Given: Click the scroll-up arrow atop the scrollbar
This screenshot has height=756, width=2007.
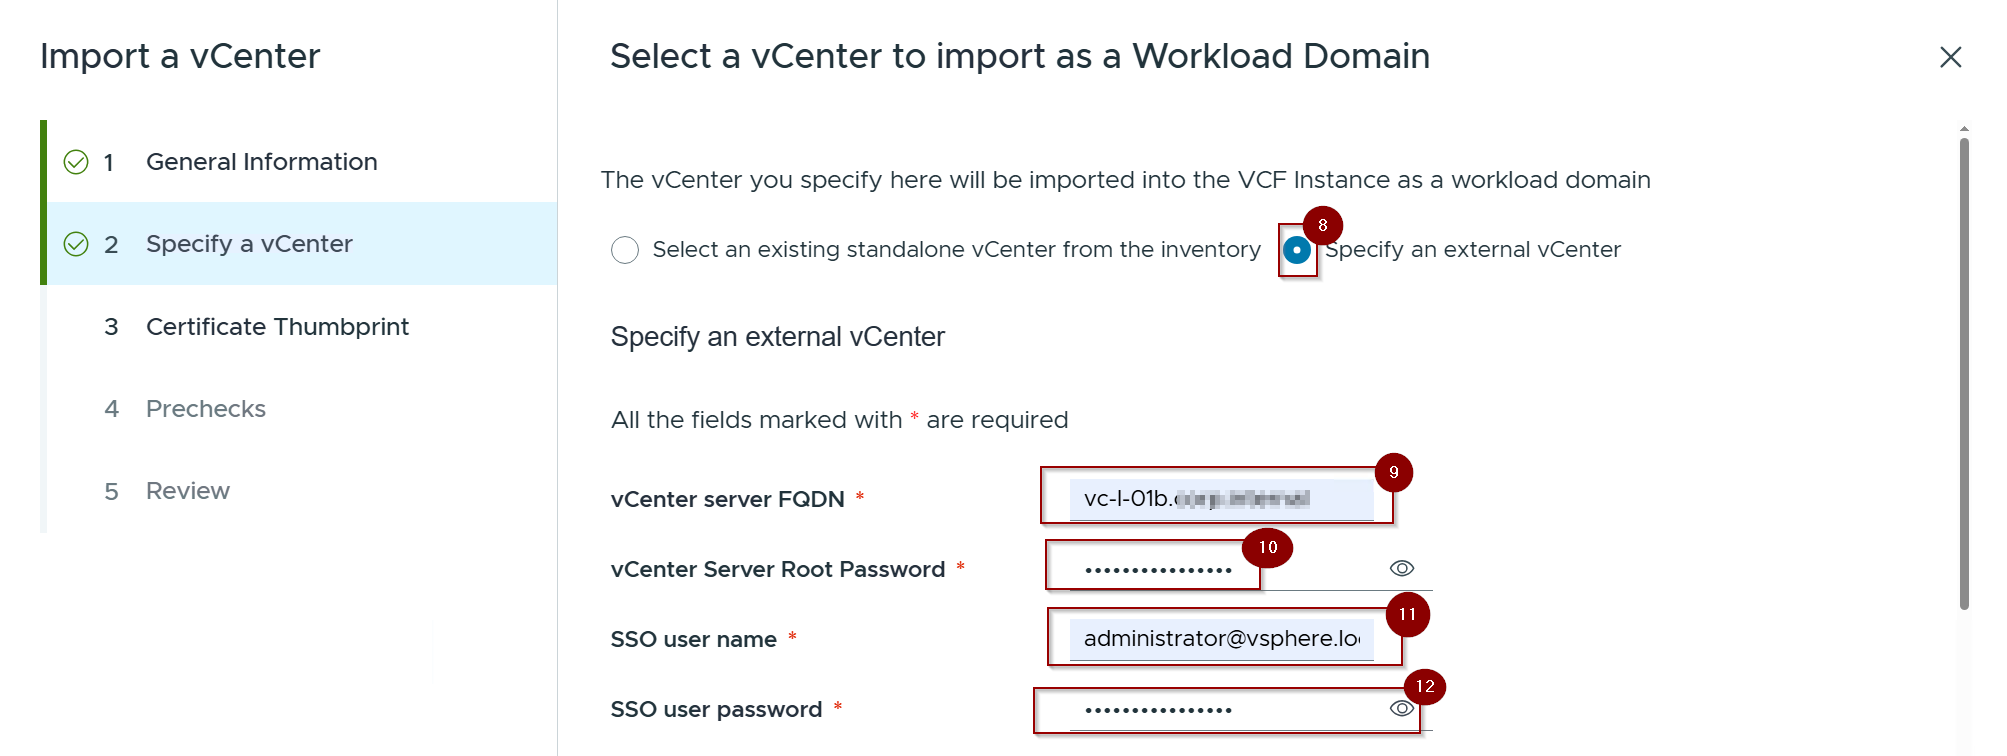Looking at the screenshot, I should point(1964,129).
